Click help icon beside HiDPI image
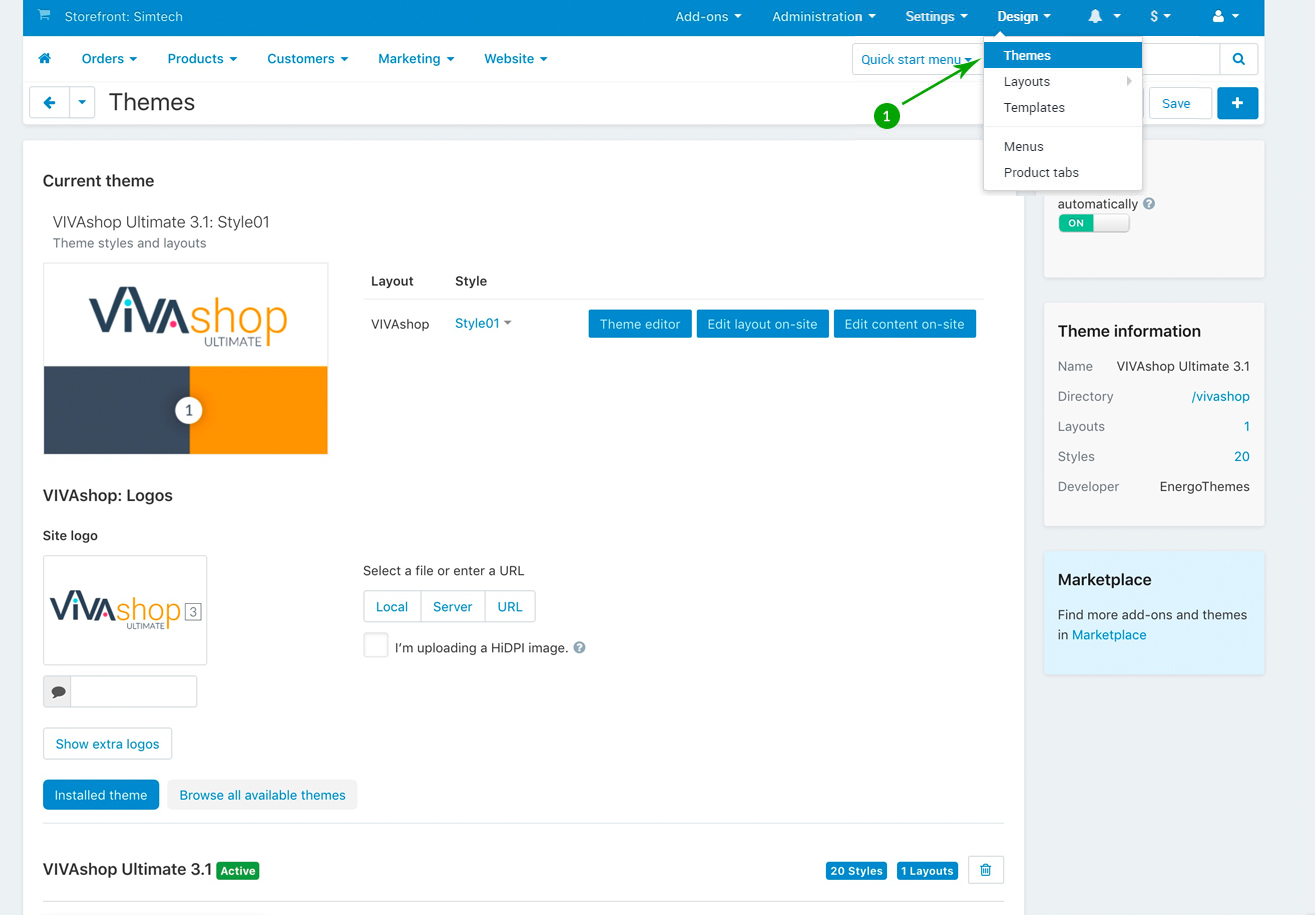 point(580,647)
